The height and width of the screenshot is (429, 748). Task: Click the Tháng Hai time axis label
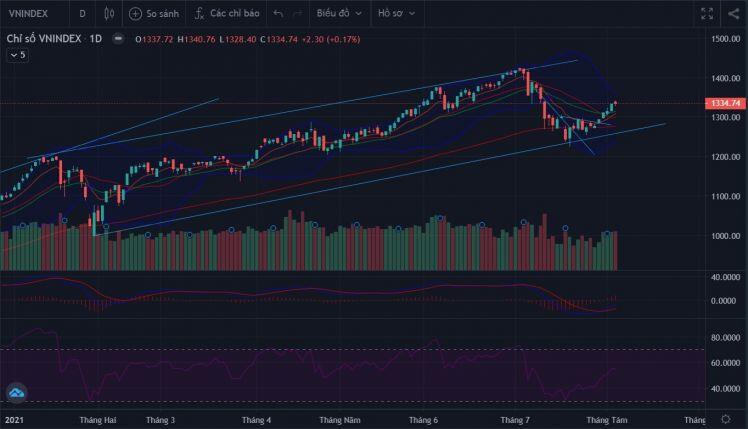[98, 420]
